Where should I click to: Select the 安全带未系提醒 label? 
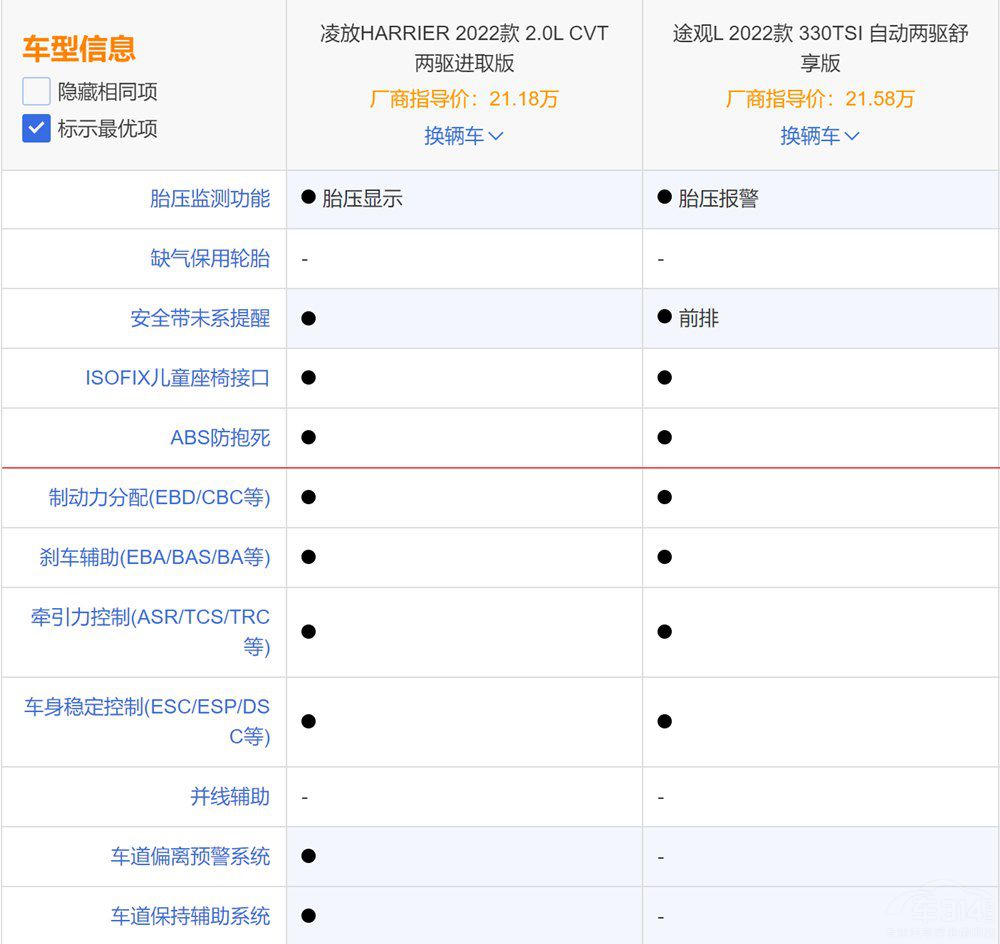[x=200, y=319]
